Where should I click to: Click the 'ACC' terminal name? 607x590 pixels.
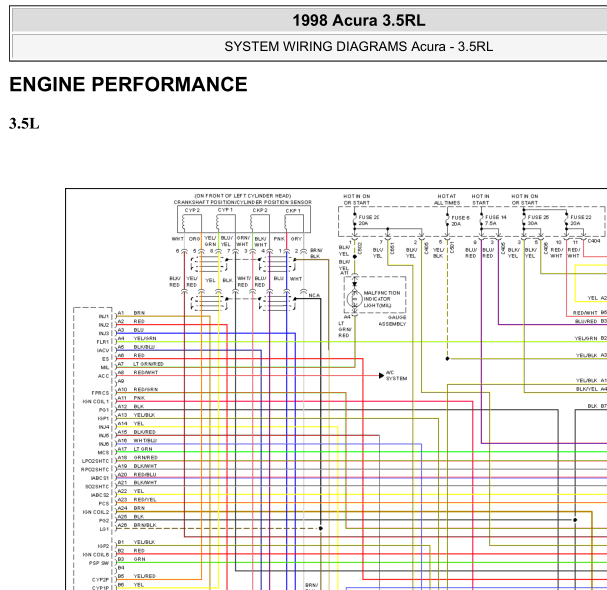click(103, 376)
